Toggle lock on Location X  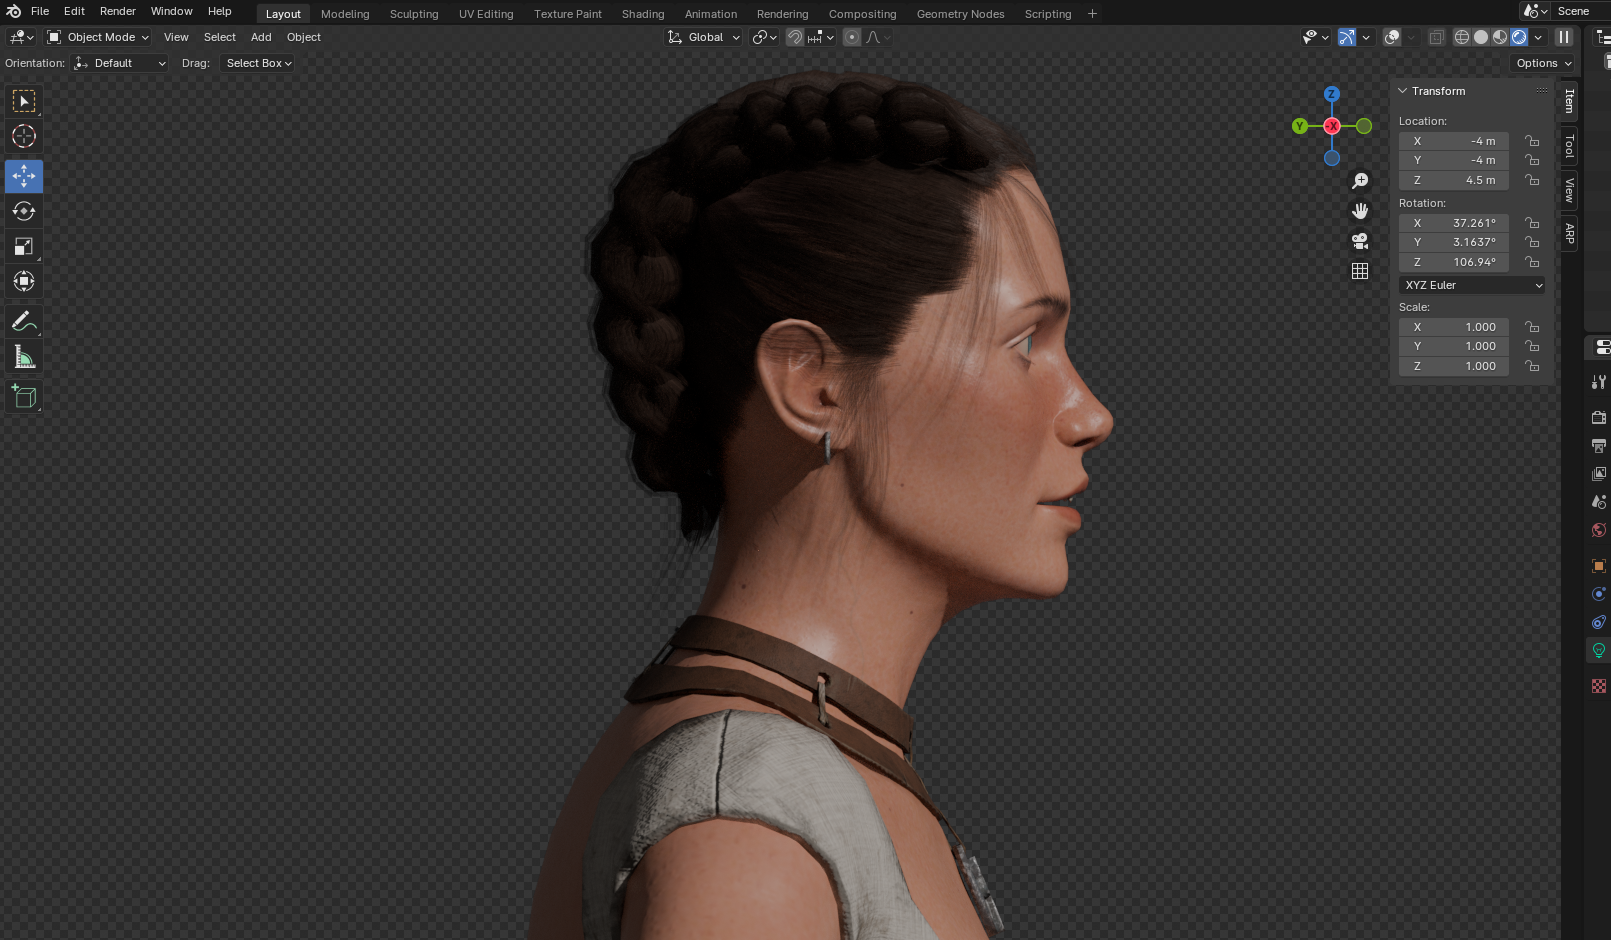click(x=1532, y=141)
